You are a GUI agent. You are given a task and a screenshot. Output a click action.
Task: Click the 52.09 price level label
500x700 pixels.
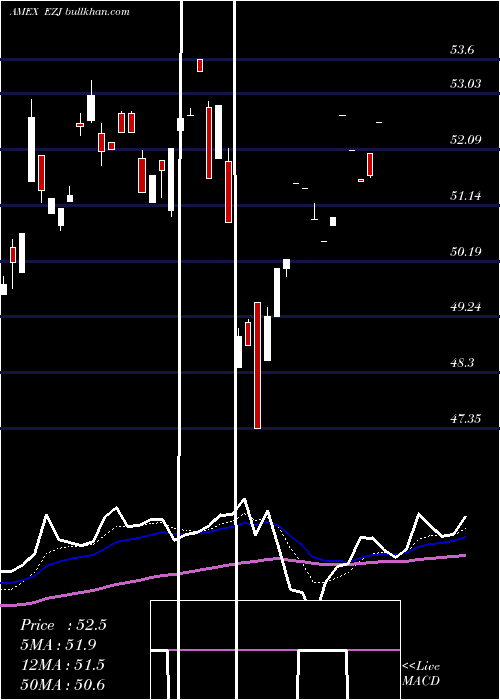466,140
